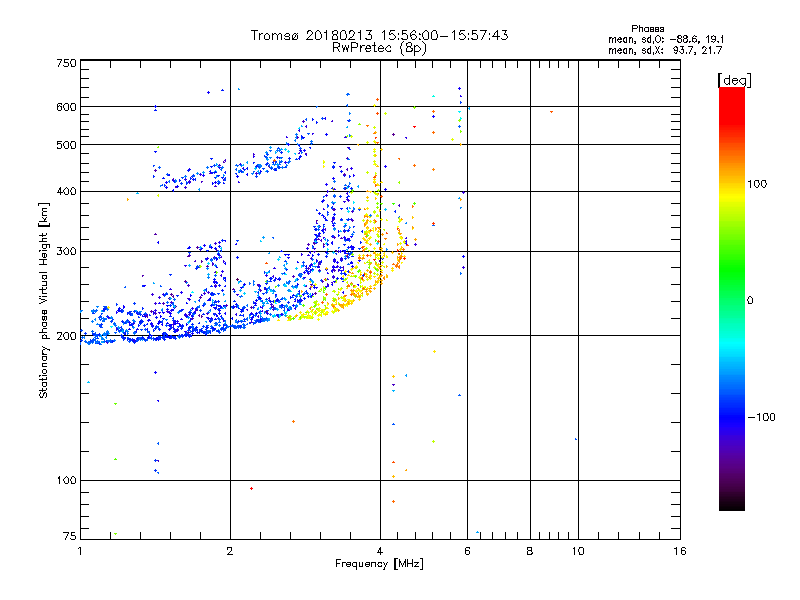The height and width of the screenshot is (600, 800).
Task: Click the '400' height tick label
Action: pos(66,191)
